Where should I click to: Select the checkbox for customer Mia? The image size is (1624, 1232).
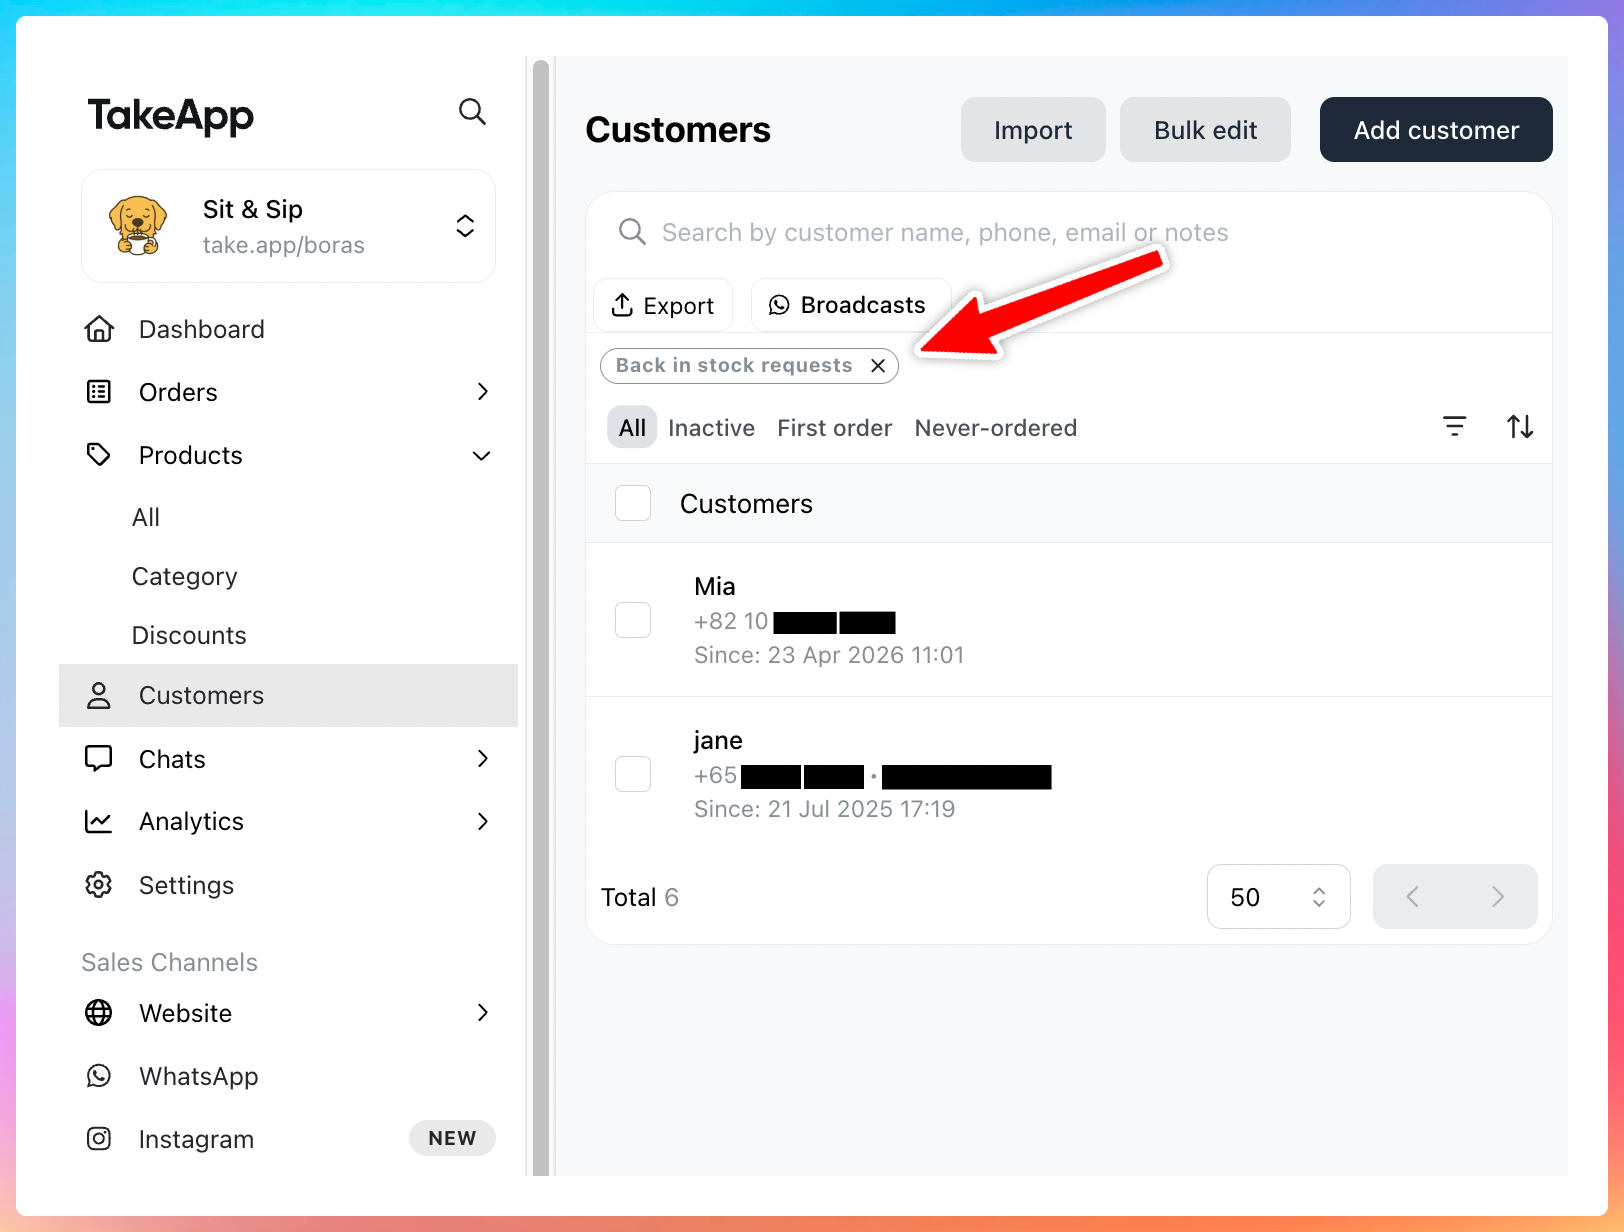tap(633, 620)
